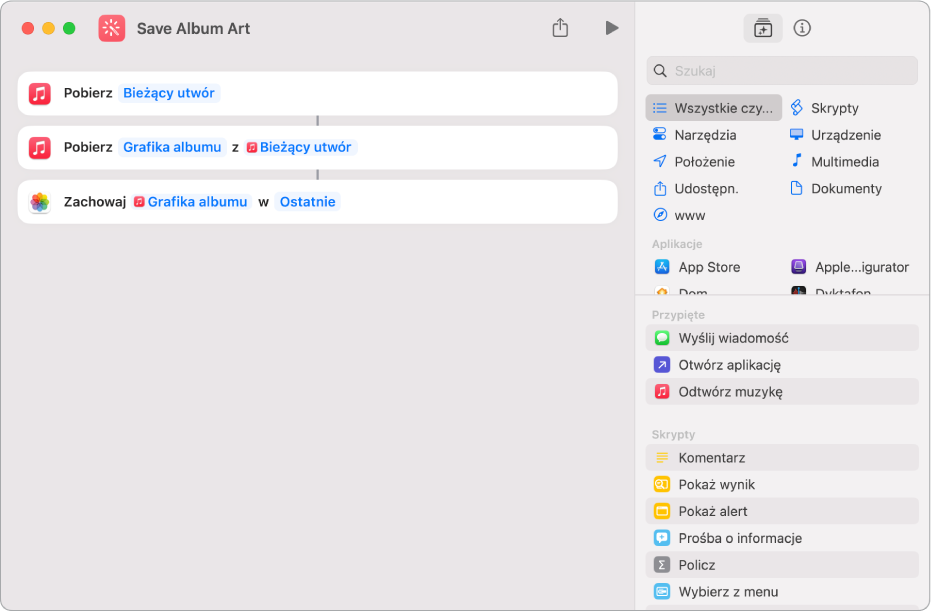Click the Otwórz aplikację arrow icon
The height and width of the screenshot is (612, 931).
click(x=662, y=364)
